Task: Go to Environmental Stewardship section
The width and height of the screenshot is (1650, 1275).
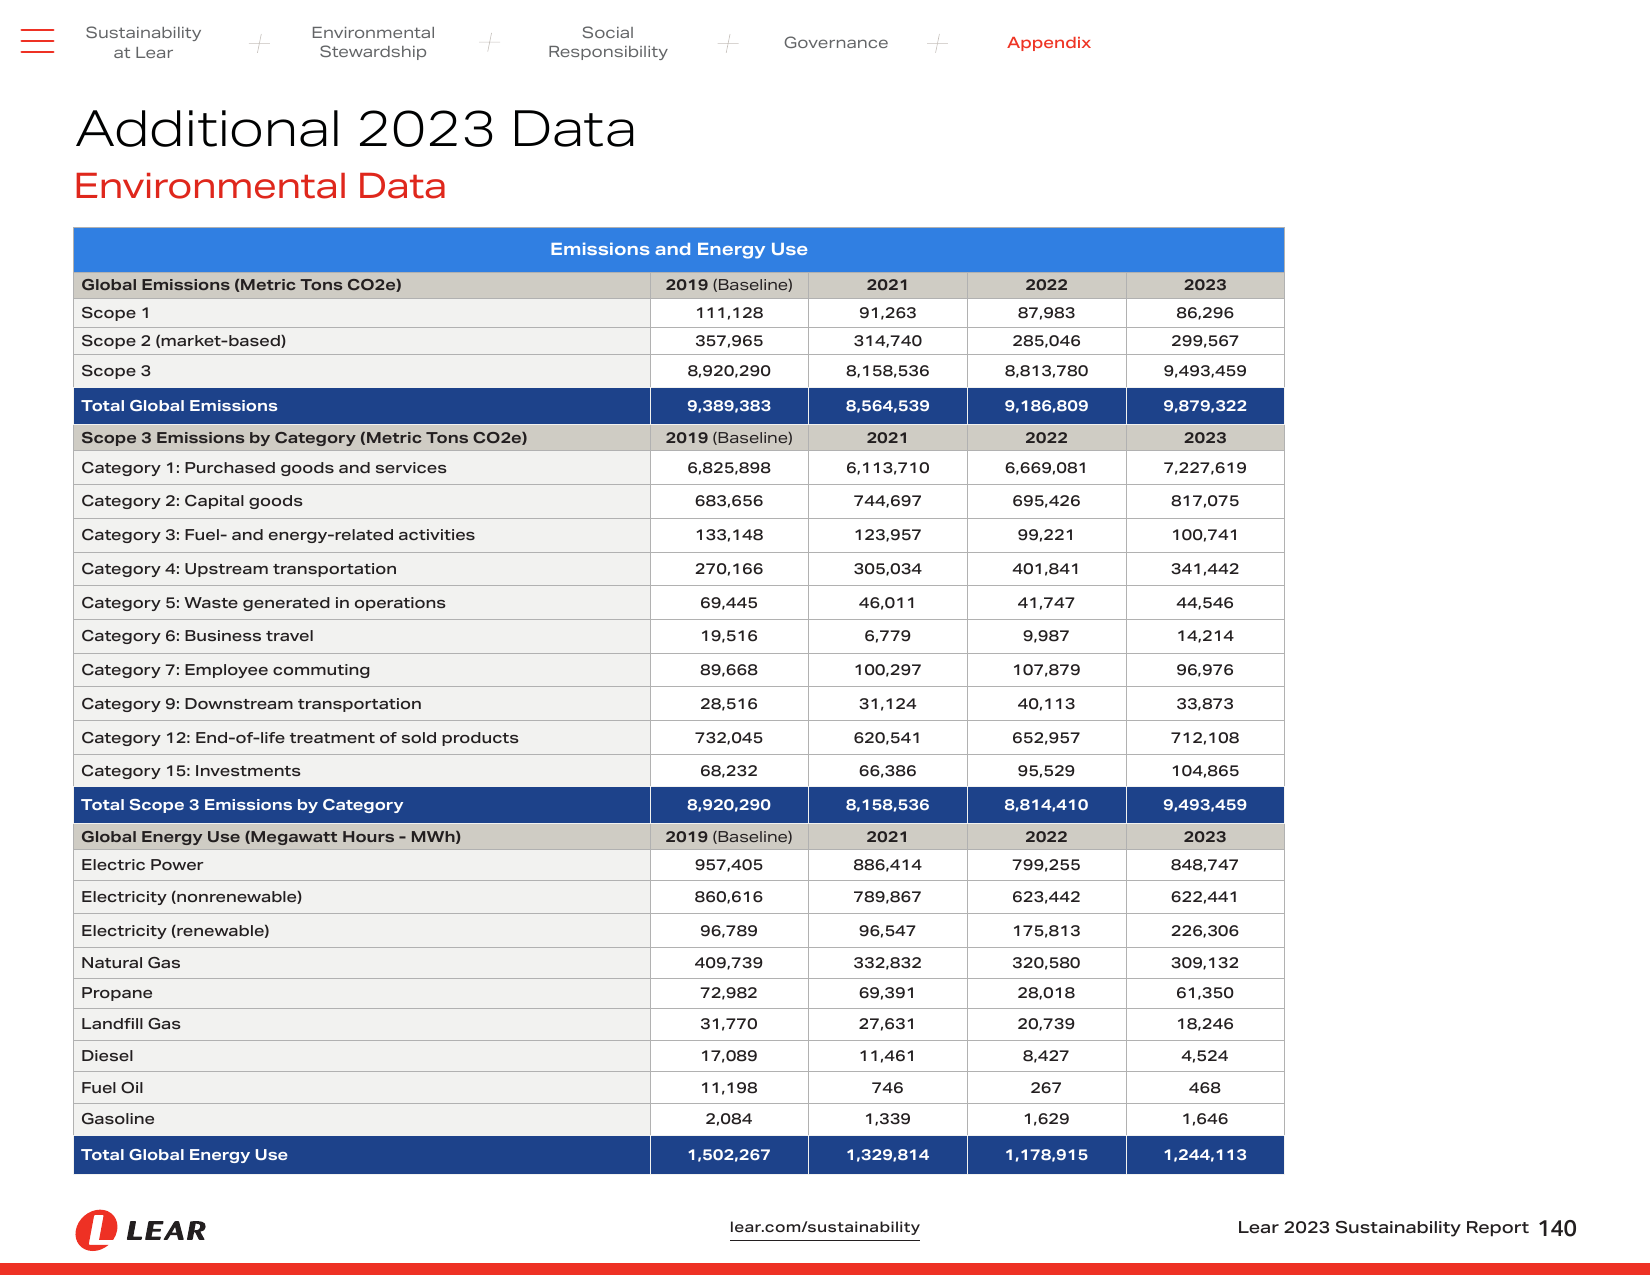Action: pyautogui.click(x=373, y=42)
